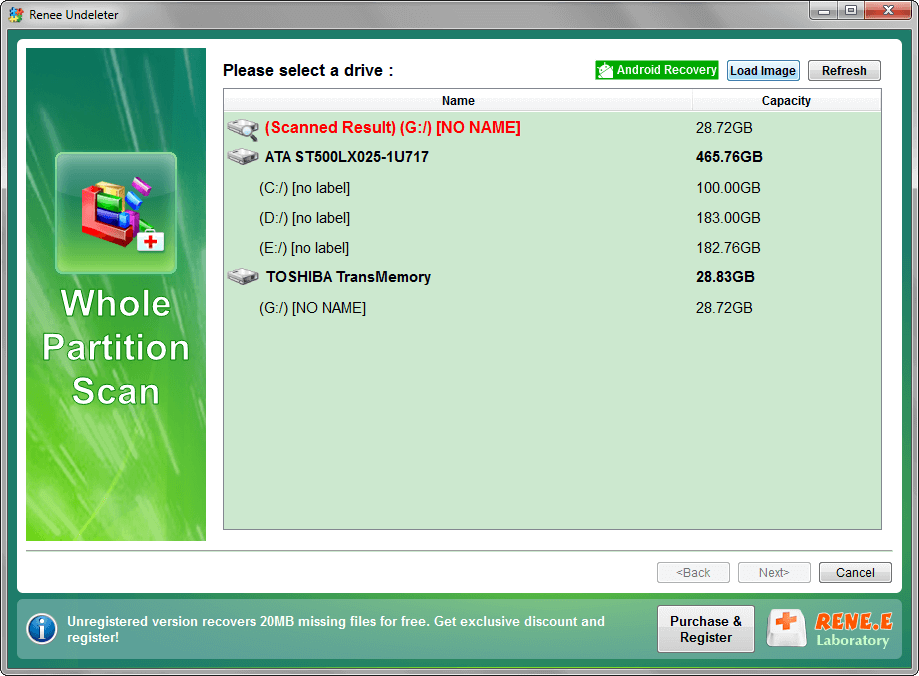Click the Next> button
Screen dimensions: 919x676
point(774,572)
